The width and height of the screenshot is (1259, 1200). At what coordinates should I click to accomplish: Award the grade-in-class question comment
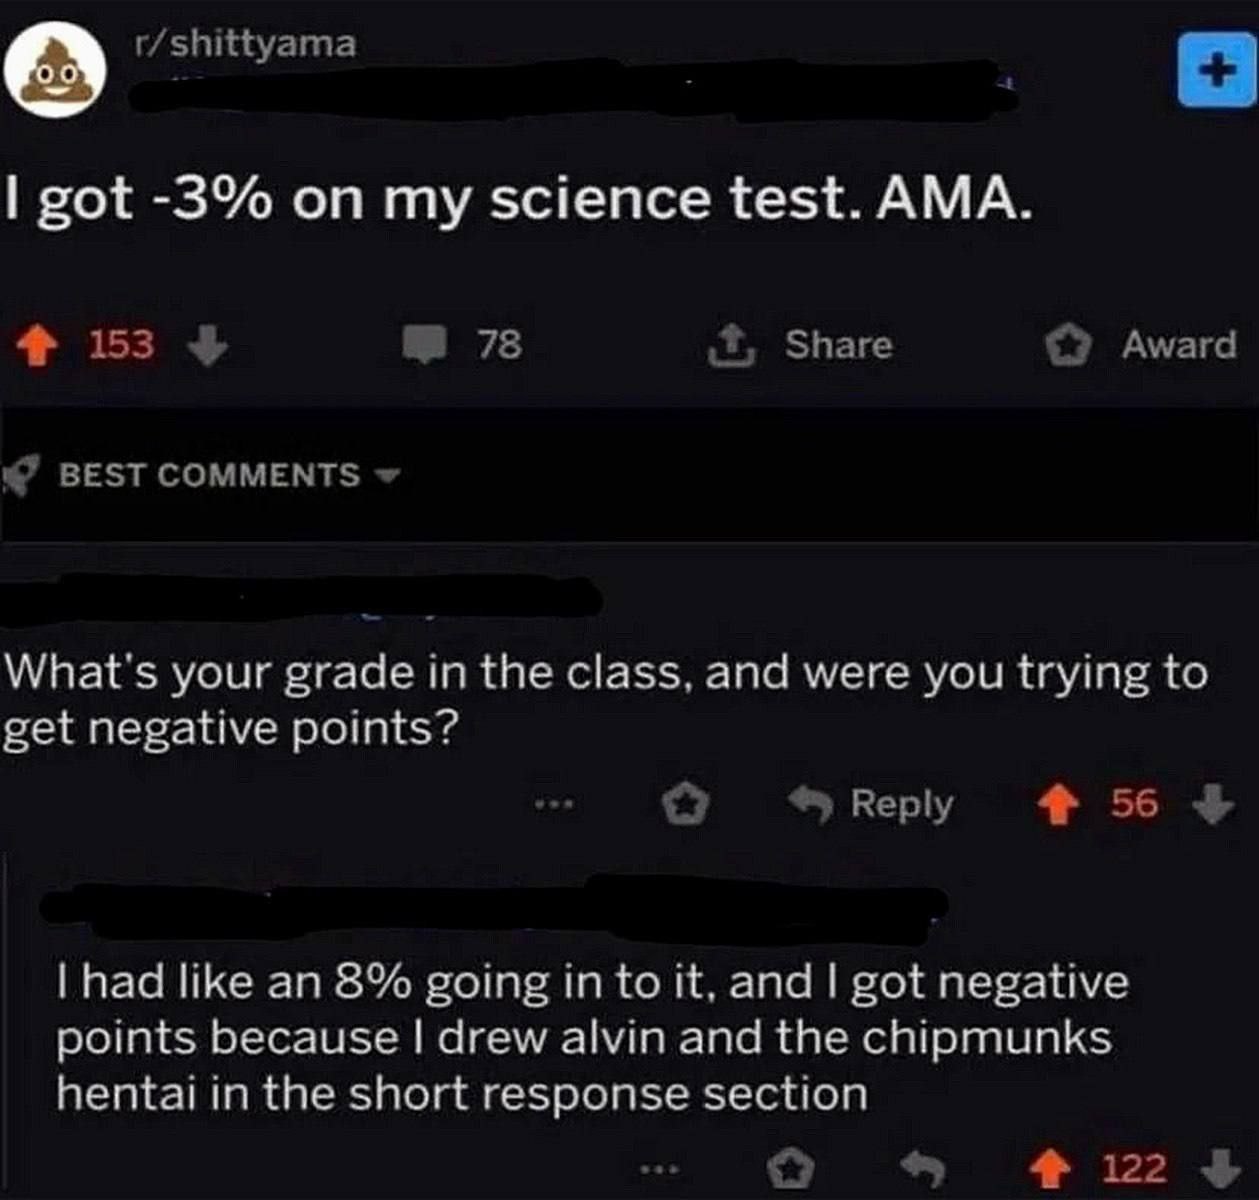pyautogui.click(x=687, y=803)
